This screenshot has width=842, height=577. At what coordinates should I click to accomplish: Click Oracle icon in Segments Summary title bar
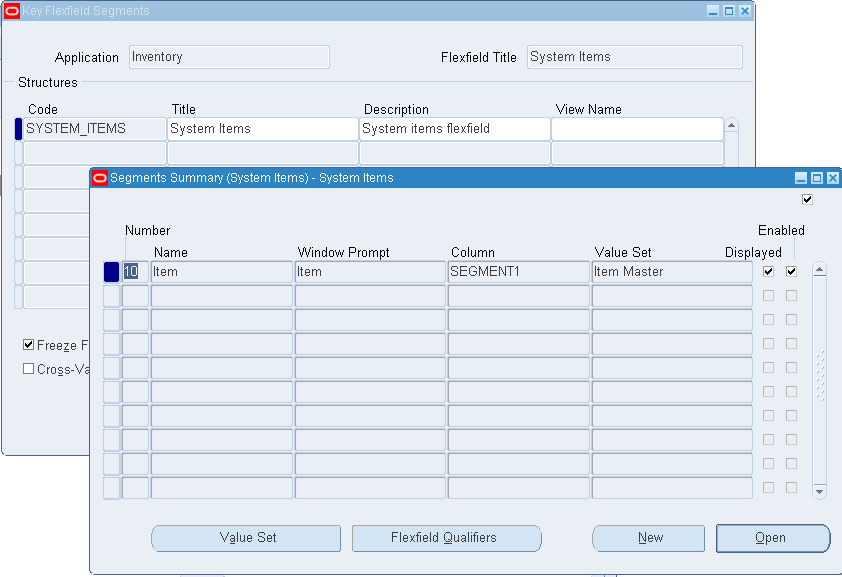[x=100, y=178]
